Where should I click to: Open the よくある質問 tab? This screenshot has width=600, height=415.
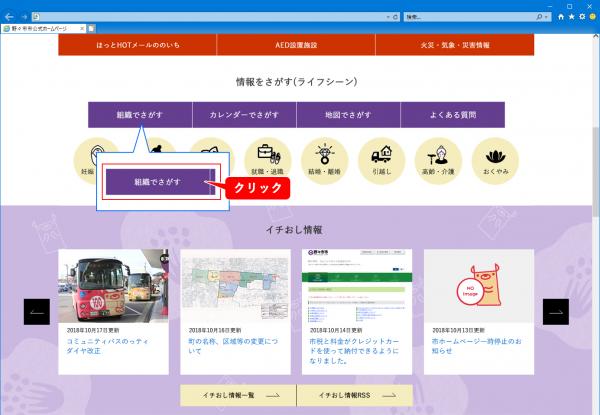pos(453,115)
